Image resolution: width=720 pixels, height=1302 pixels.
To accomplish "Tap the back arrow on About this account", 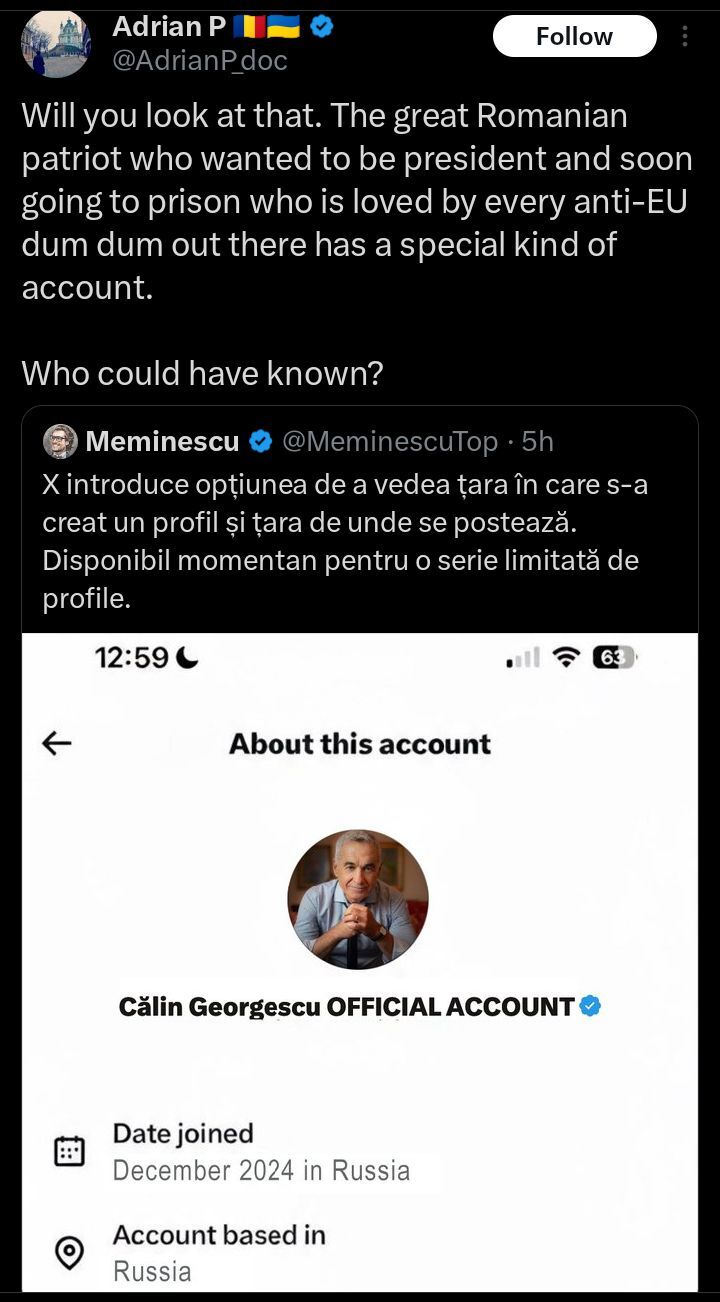I will (57, 743).
